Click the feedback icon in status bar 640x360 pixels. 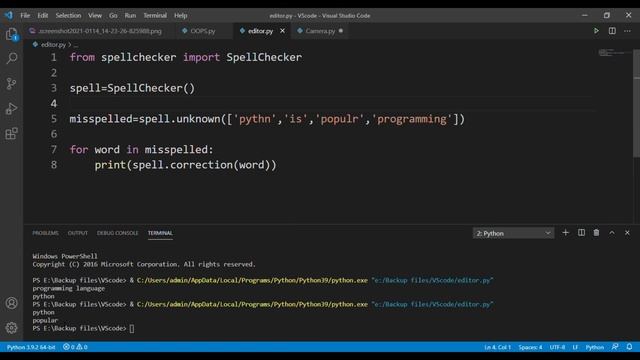click(x=615, y=347)
